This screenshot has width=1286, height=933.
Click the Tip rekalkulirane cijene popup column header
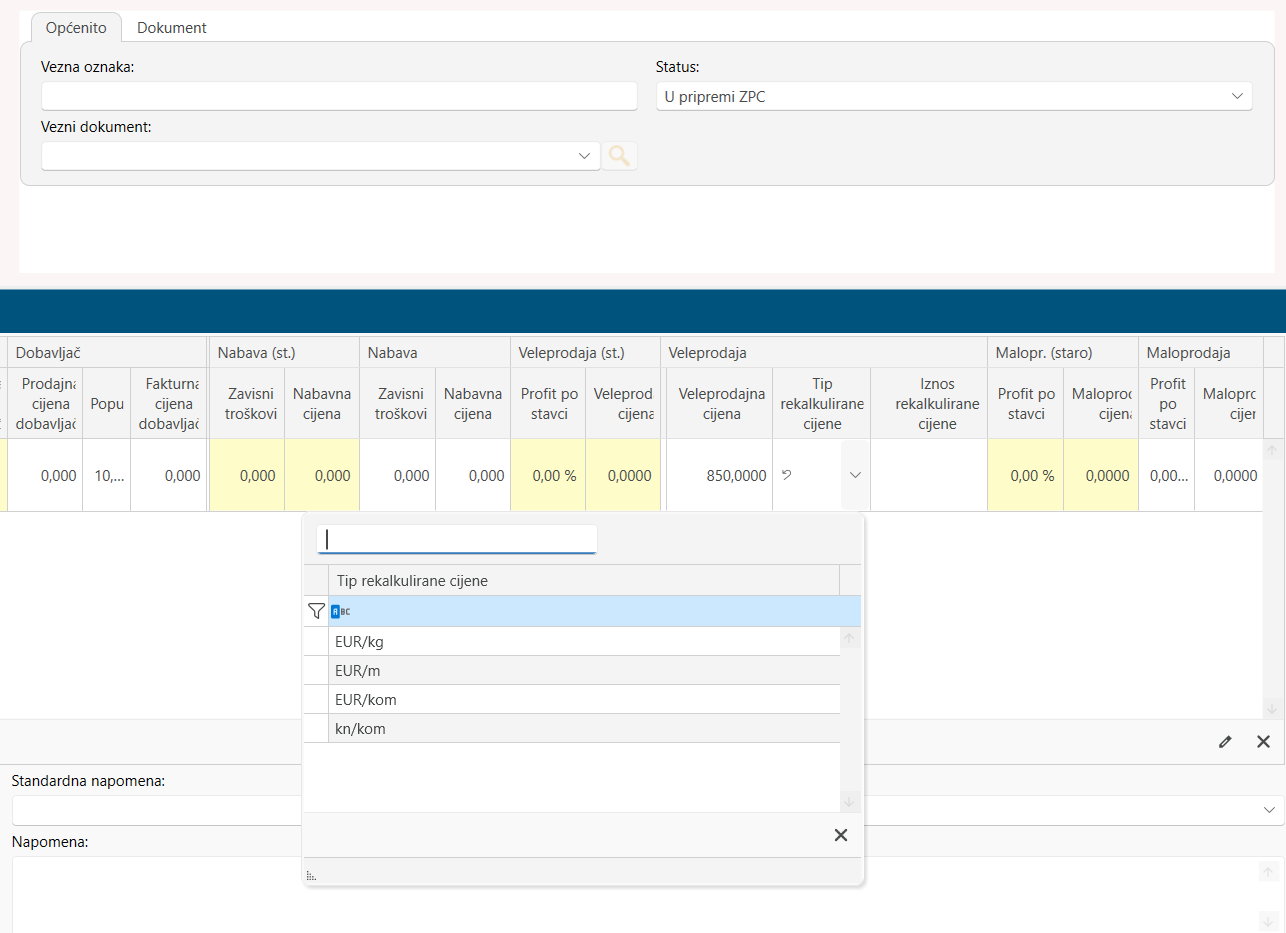[x=584, y=581]
